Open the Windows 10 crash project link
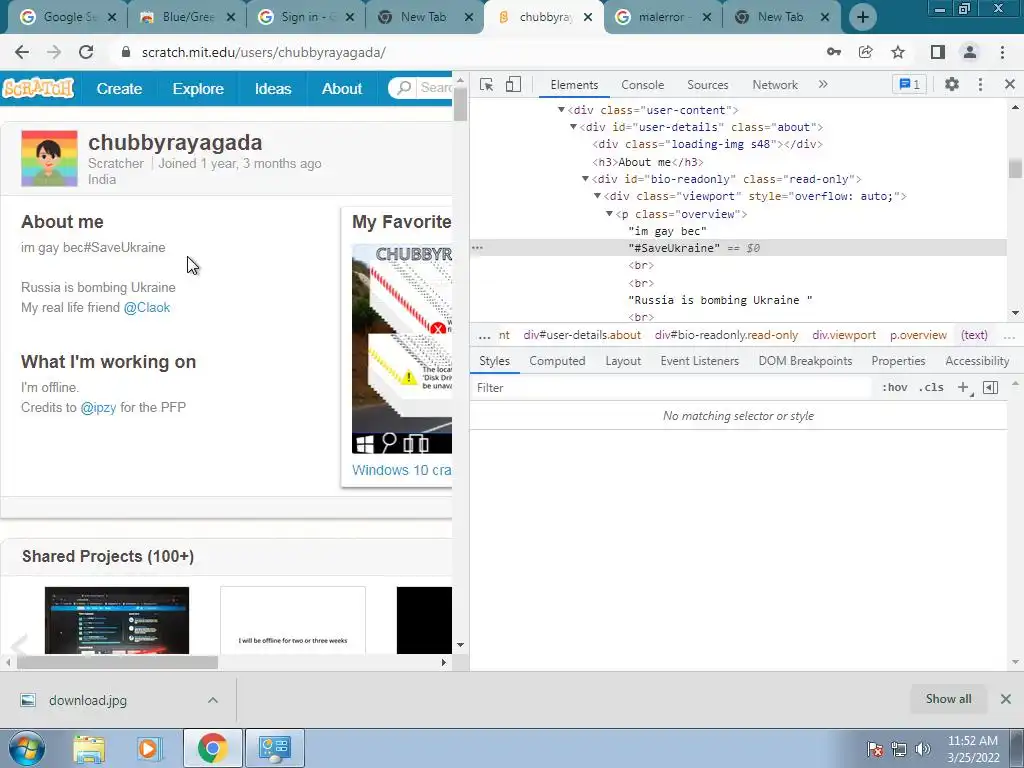This screenshot has height=768, width=1024. [x=402, y=470]
